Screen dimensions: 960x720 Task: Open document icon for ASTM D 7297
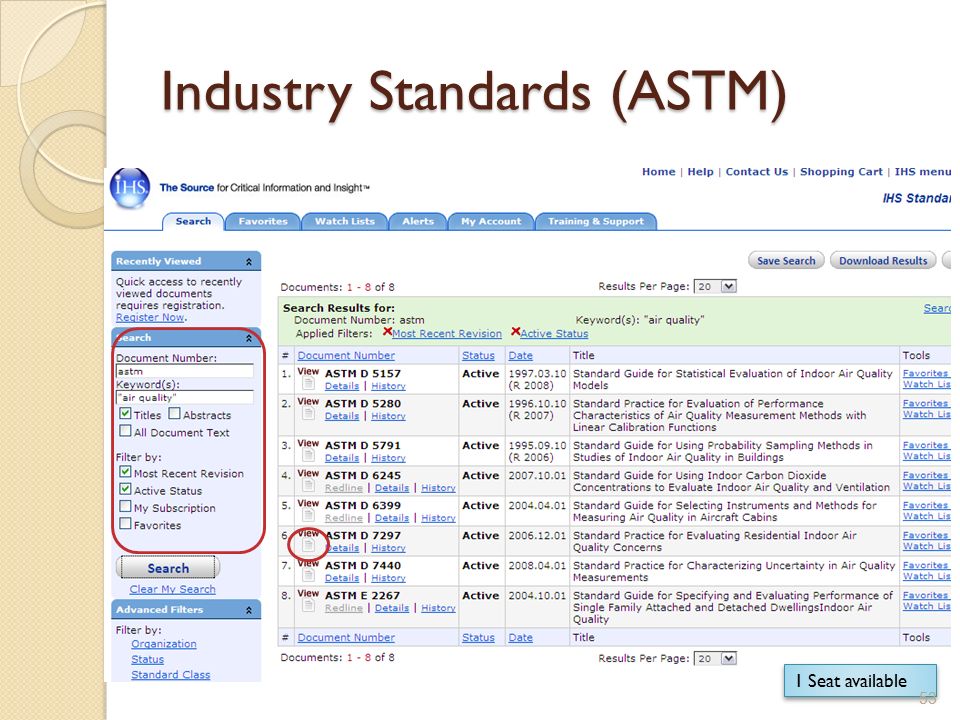click(309, 546)
